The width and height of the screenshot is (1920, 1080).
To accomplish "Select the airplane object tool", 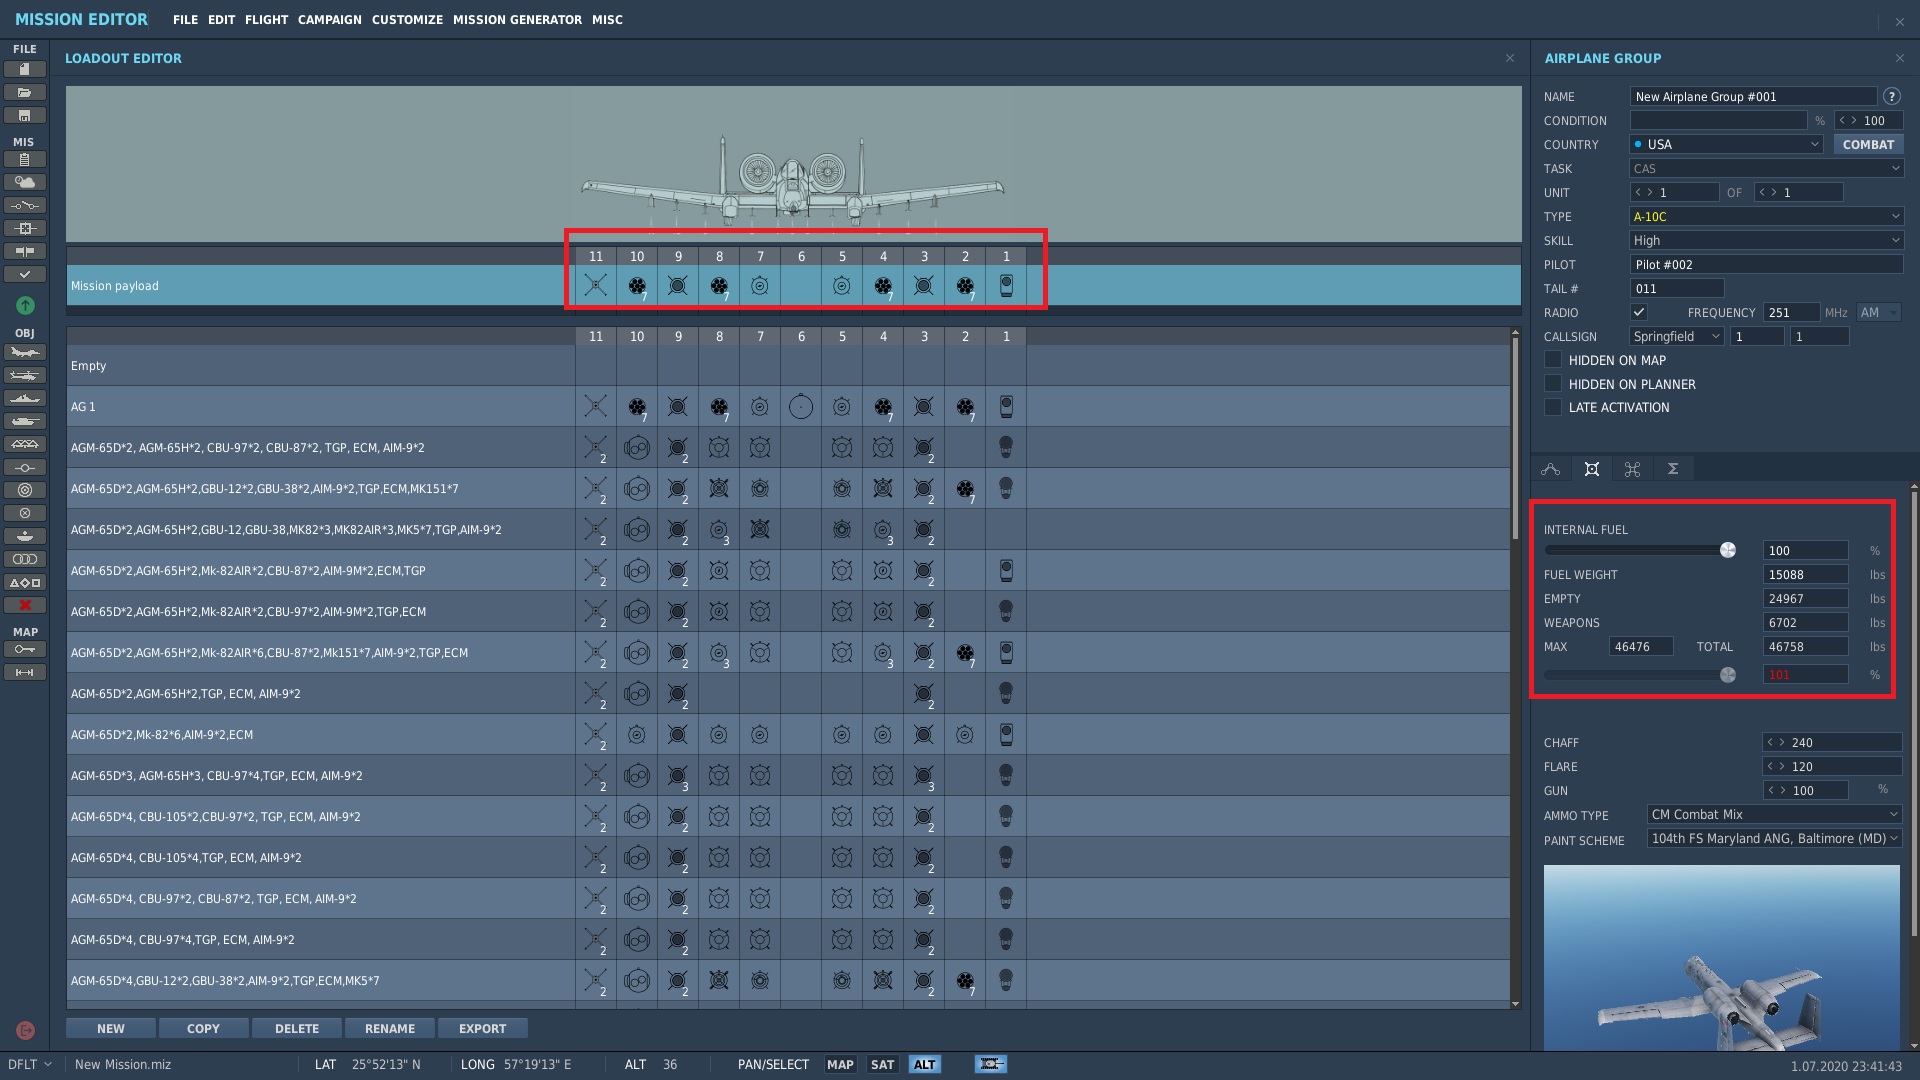I will pos(25,352).
